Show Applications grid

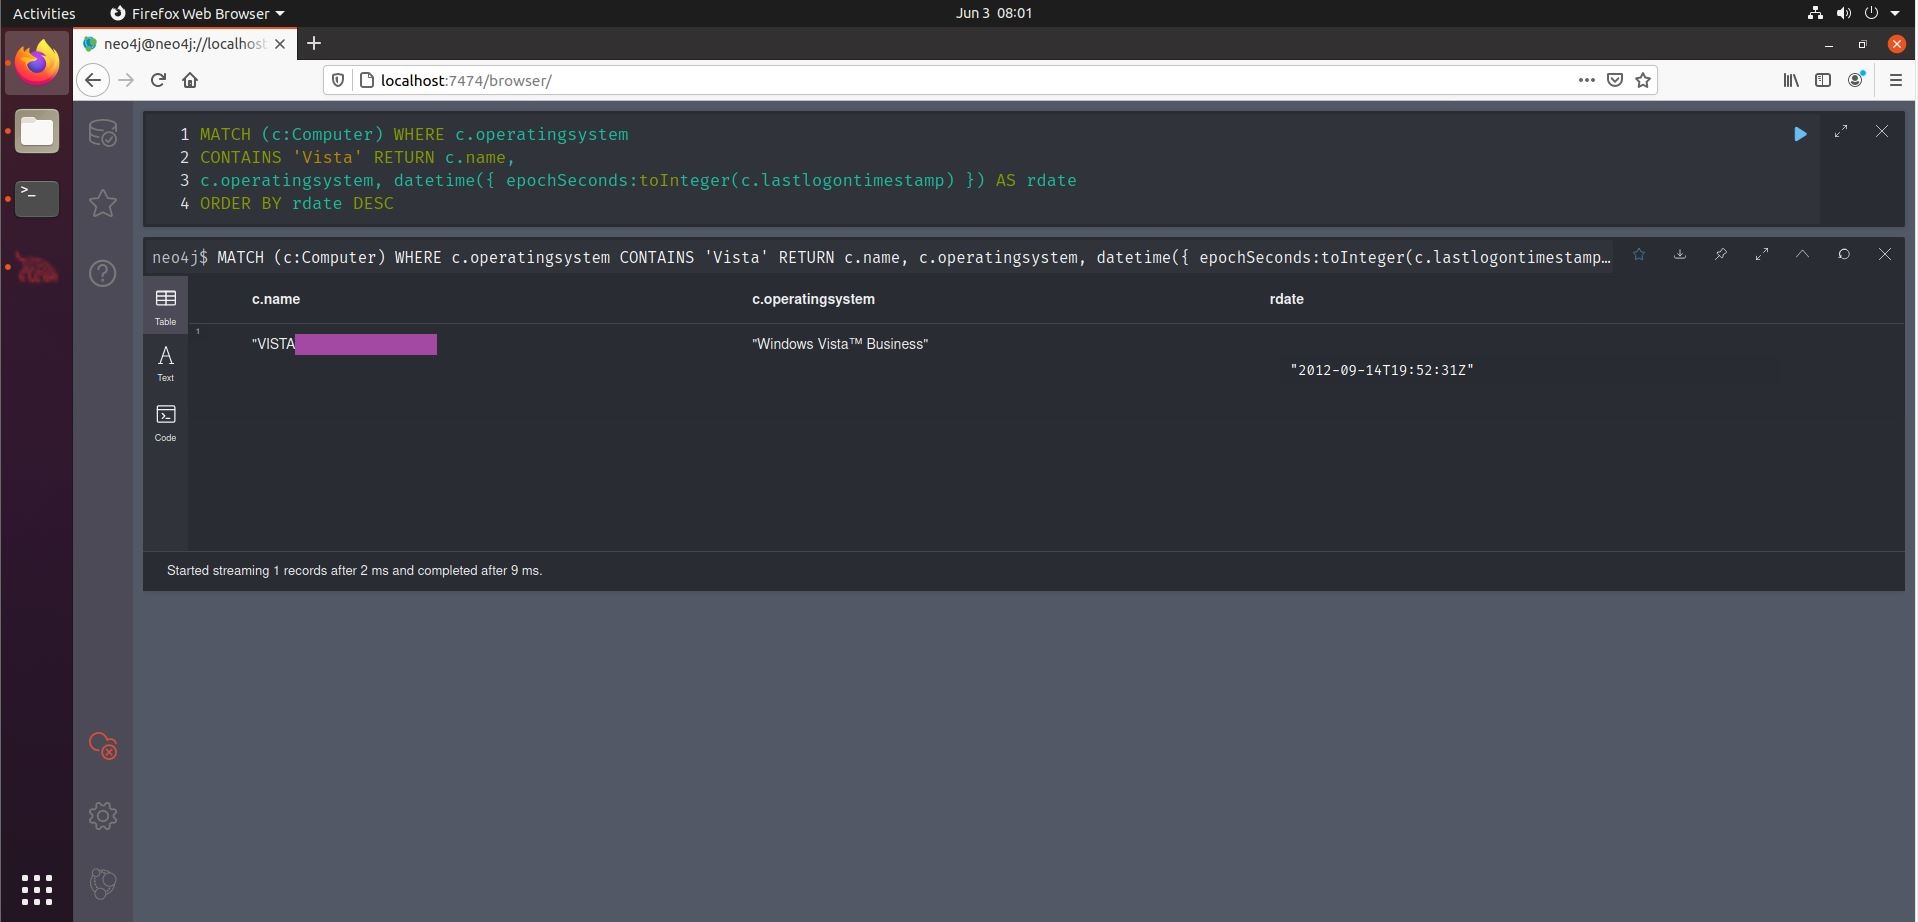37,889
